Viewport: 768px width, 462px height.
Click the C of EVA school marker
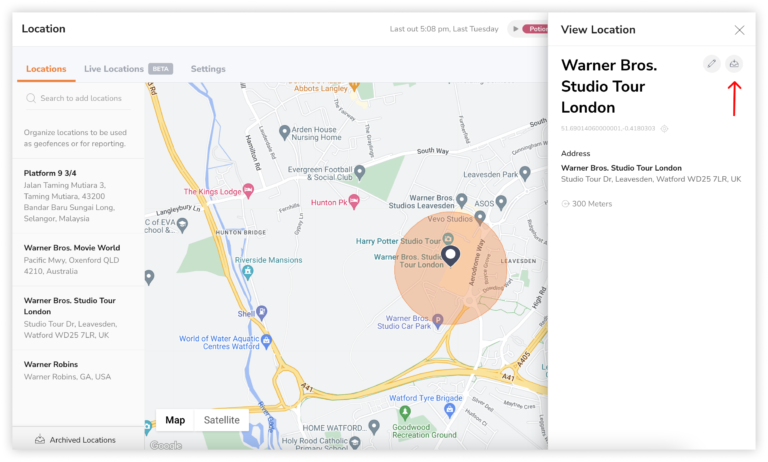[182, 225]
